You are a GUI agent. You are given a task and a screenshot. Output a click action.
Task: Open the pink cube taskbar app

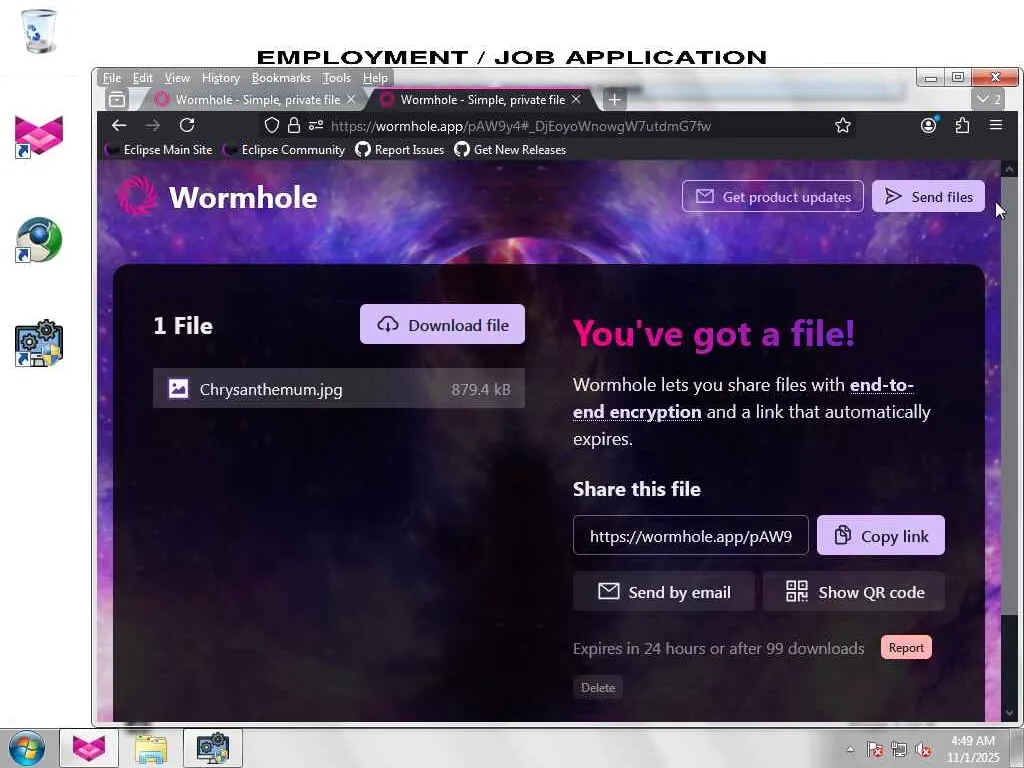tap(89, 748)
